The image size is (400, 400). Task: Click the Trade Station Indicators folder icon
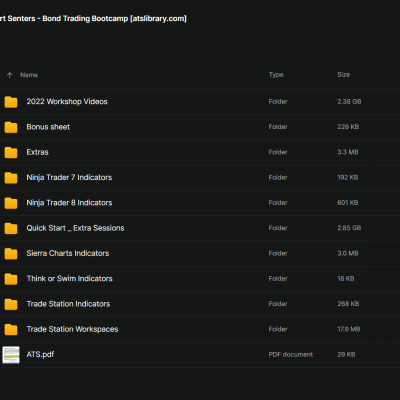click(x=11, y=304)
